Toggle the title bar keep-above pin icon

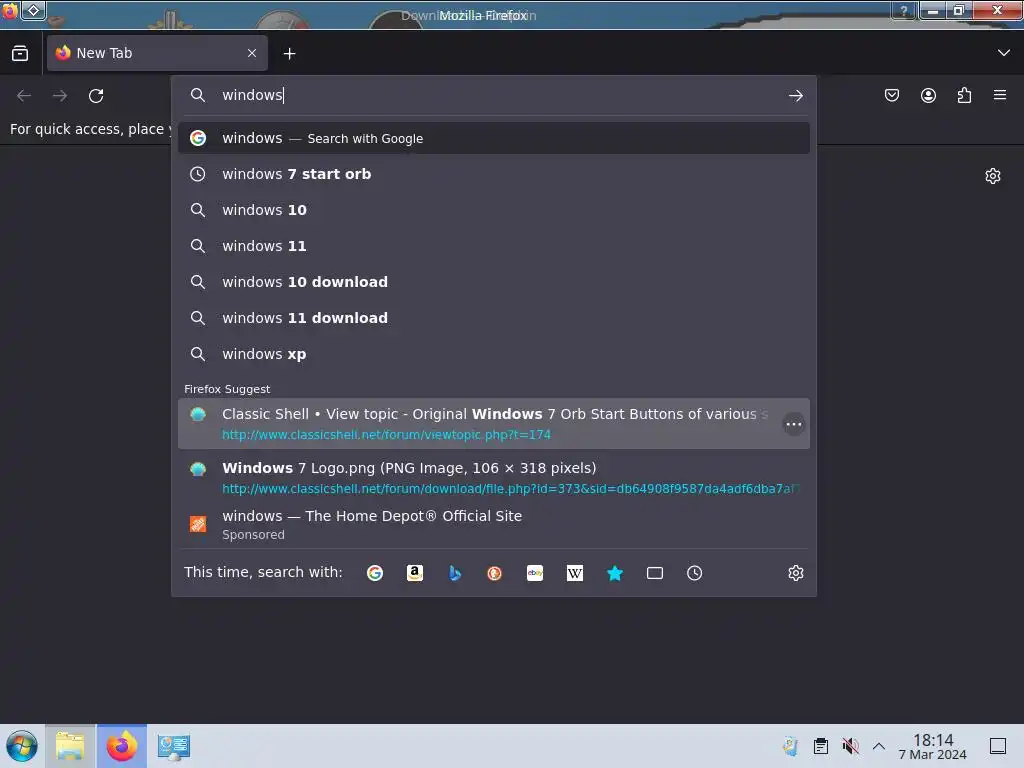33,10
